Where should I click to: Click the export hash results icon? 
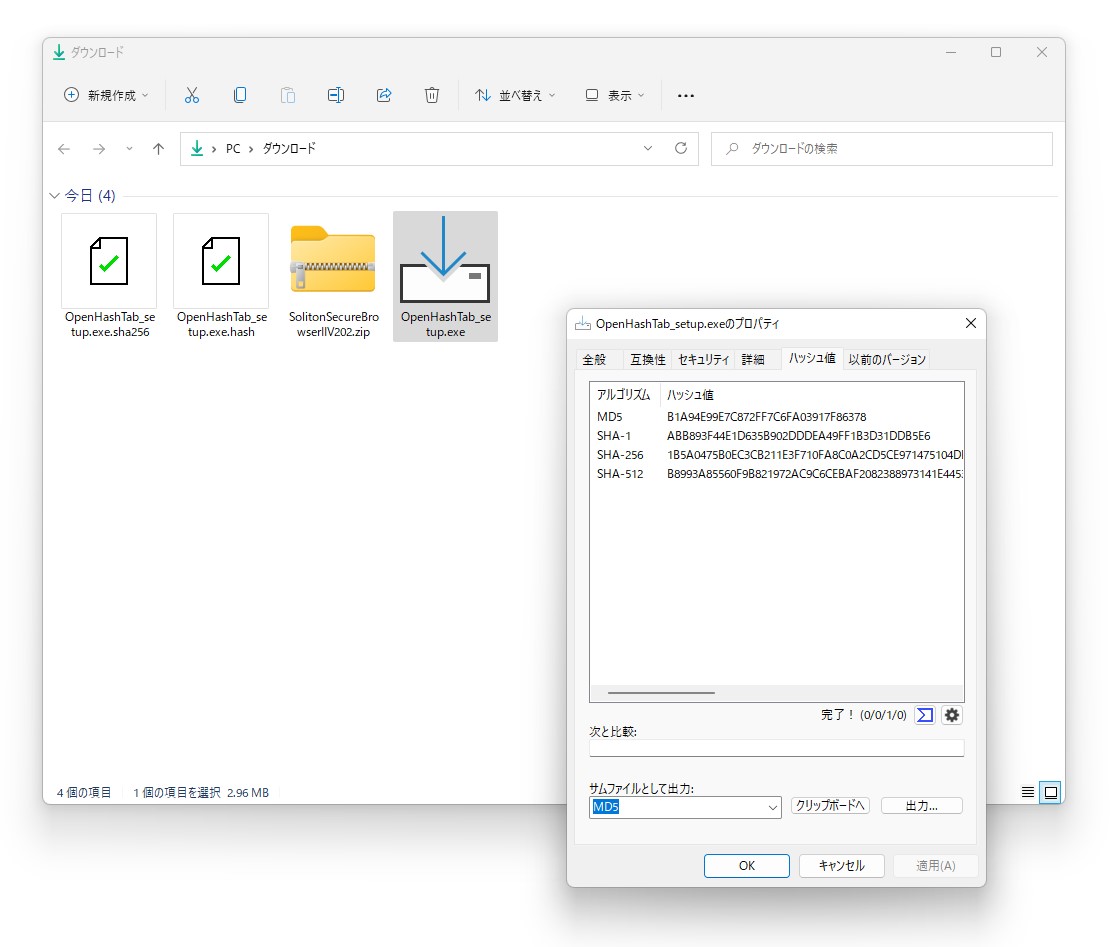(x=924, y=715)
